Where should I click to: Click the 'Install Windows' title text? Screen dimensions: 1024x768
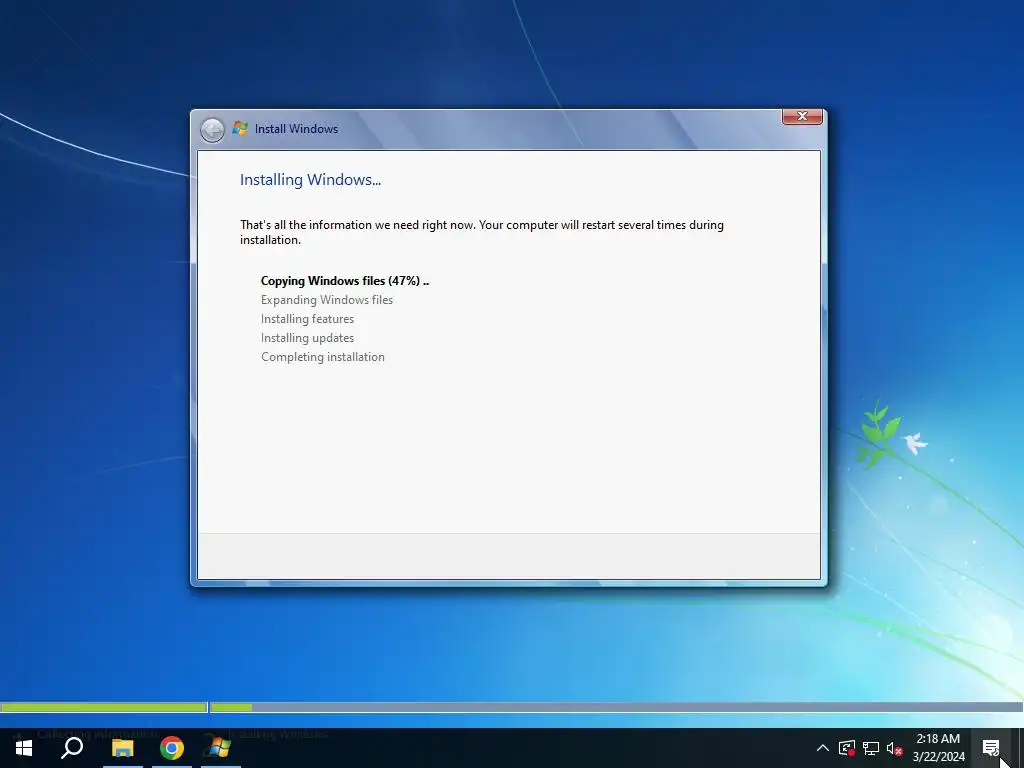pyautogui.click(x=296, y=129)
